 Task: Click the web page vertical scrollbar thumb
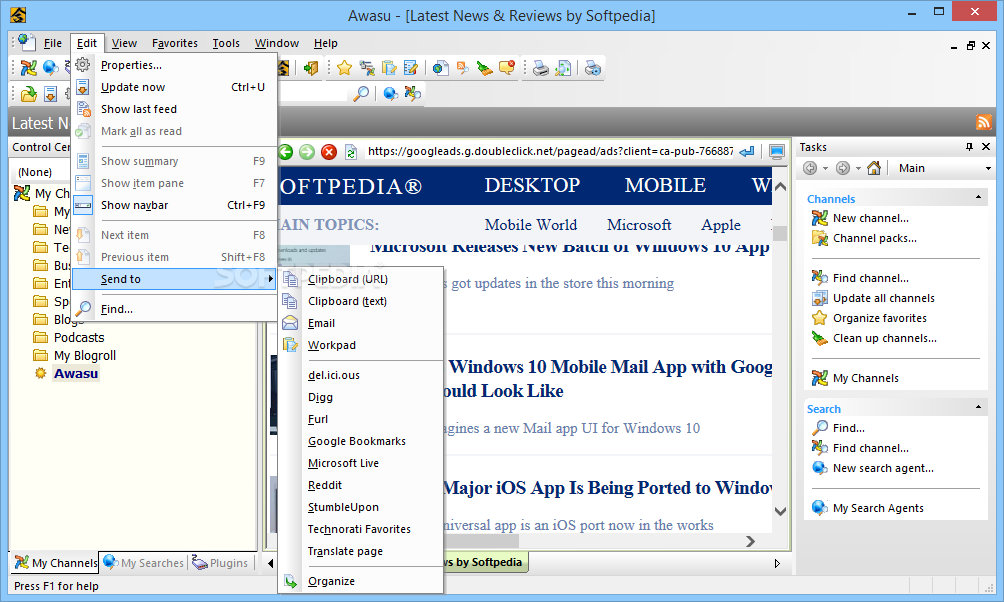point(780,232)
